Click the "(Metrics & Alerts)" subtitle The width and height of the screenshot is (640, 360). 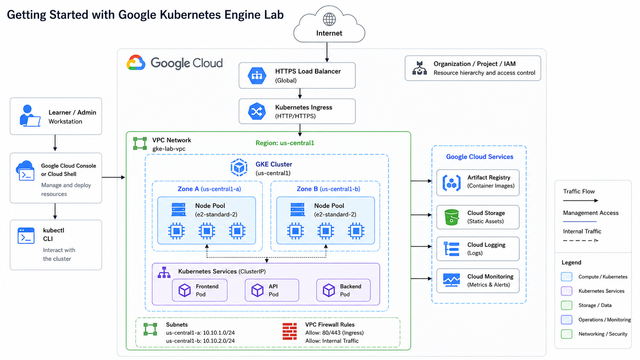(489, 285)
